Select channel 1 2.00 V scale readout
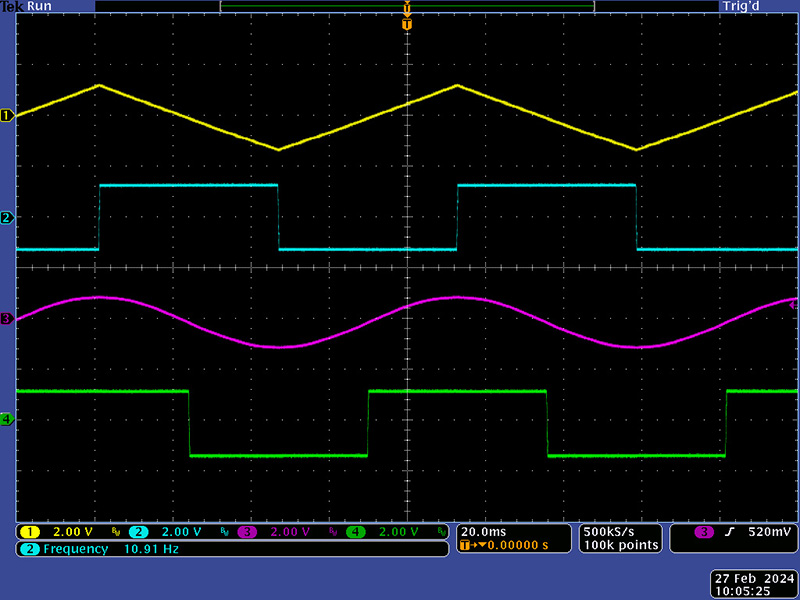This screenshot has width=800, height=600. point(73,532)
